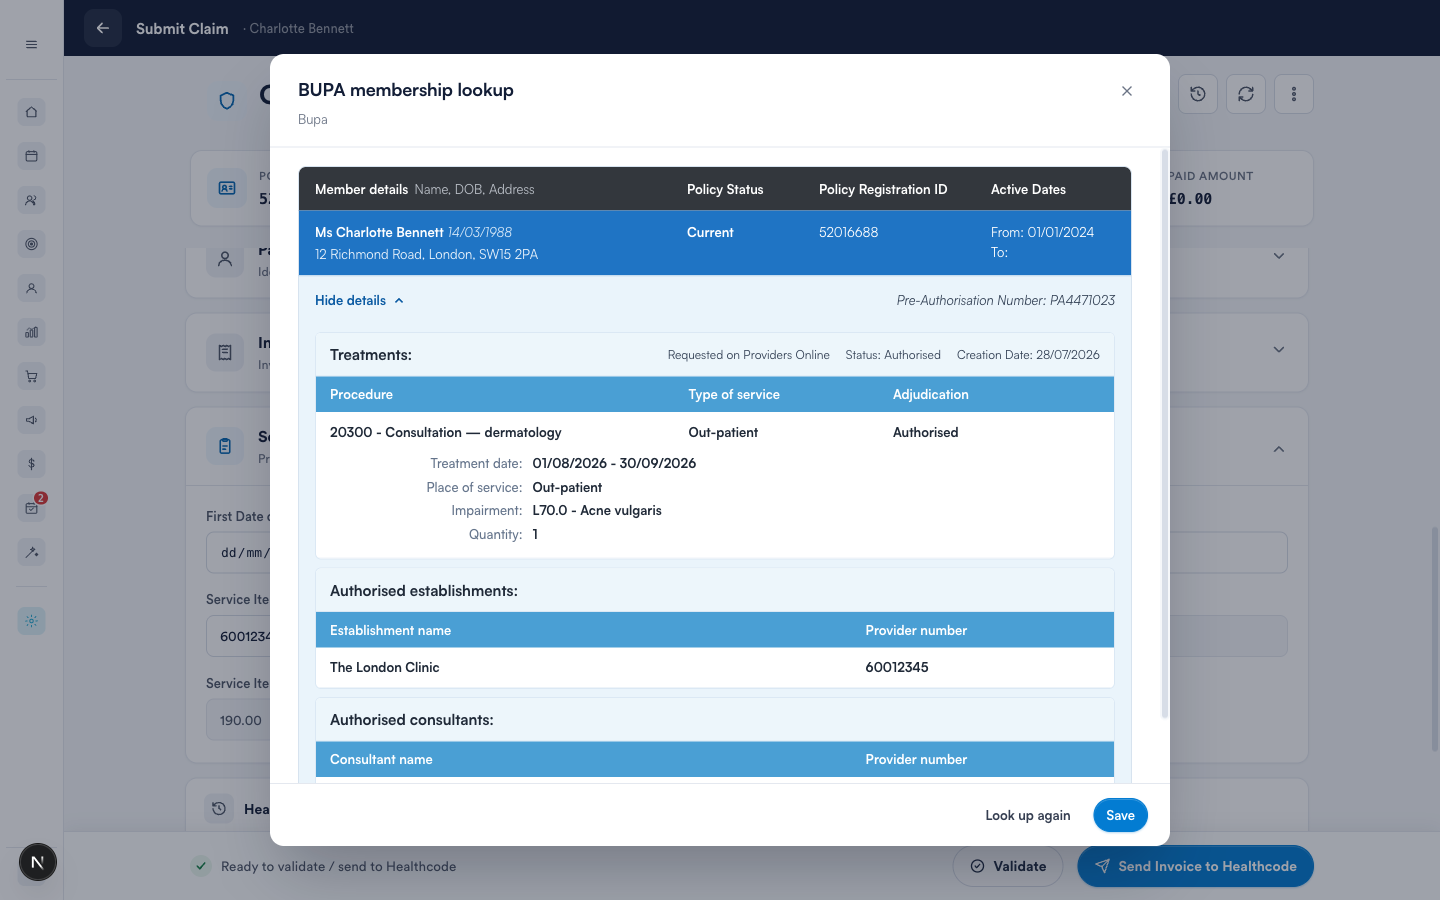Image resolution: width=1440 pixels, height=900 pixels.
Task: Click the Adjudication column header
Action: coord(931,394)
